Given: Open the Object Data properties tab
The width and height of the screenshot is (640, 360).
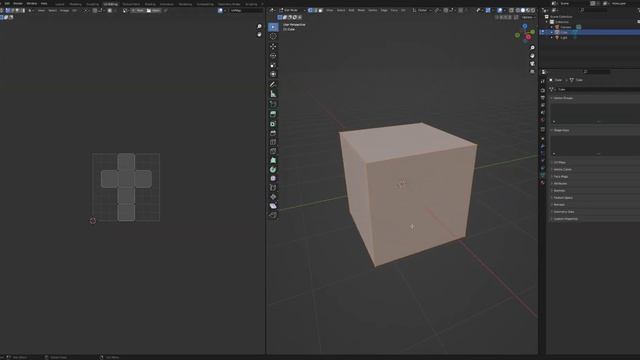Looking at the screenshot, I should point(542,175).
